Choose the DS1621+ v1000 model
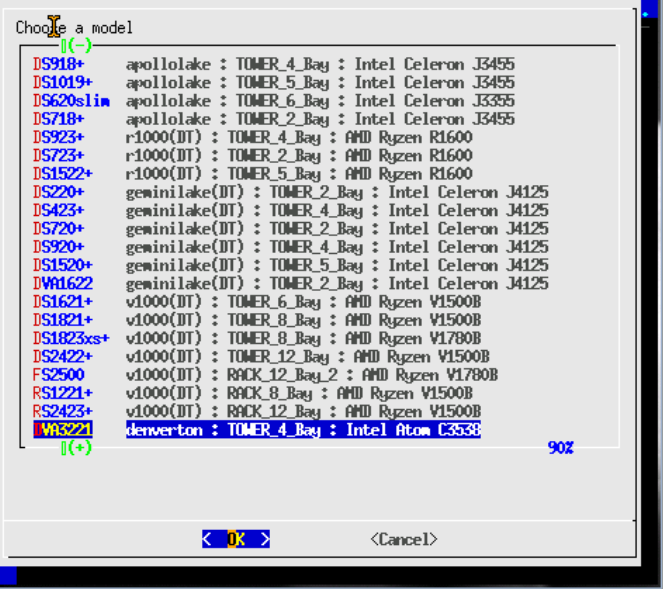The height and width of the screenshot is (589, 663). point(257,301)
